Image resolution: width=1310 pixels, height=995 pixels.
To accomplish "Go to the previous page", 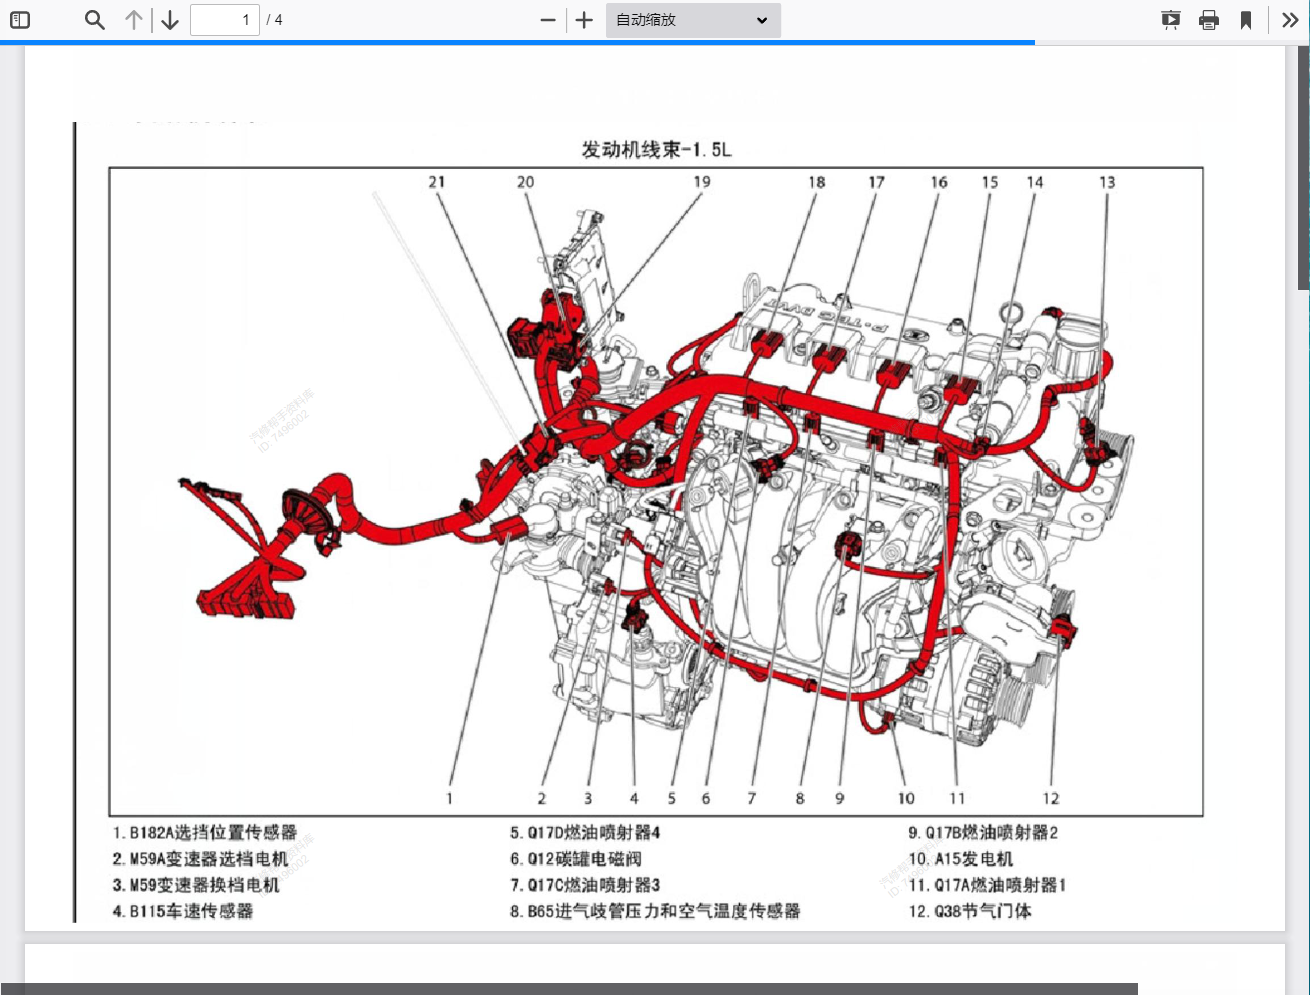I will tap(134, 20).
